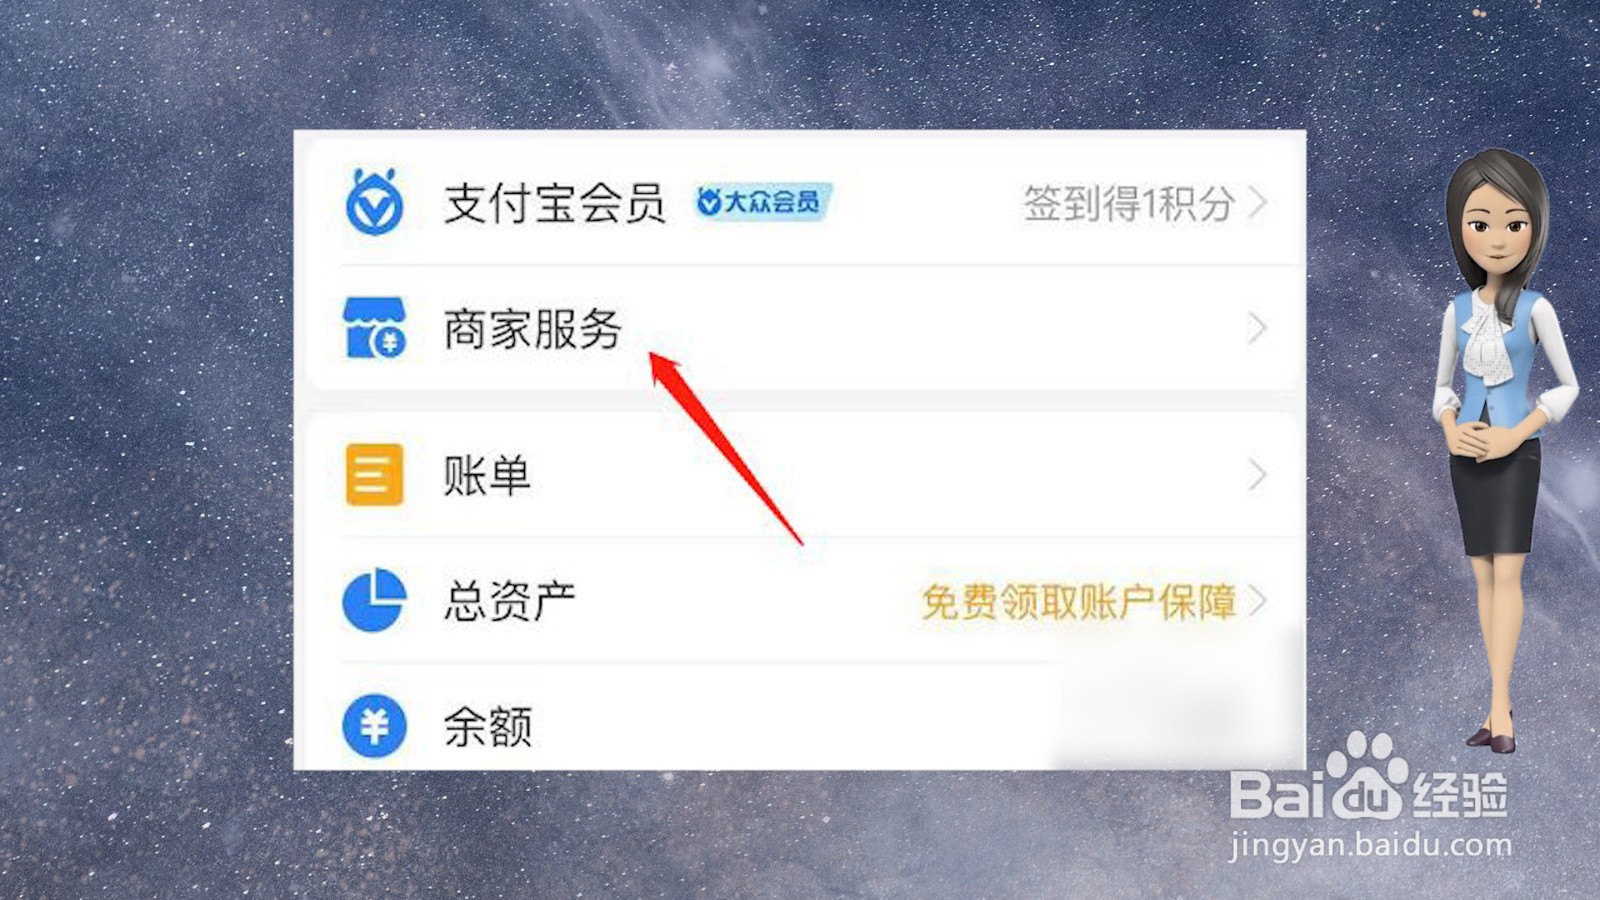Open the 支付宝会员 menu entry
Screen dimensions: 1600x900
tap(800, 203)
